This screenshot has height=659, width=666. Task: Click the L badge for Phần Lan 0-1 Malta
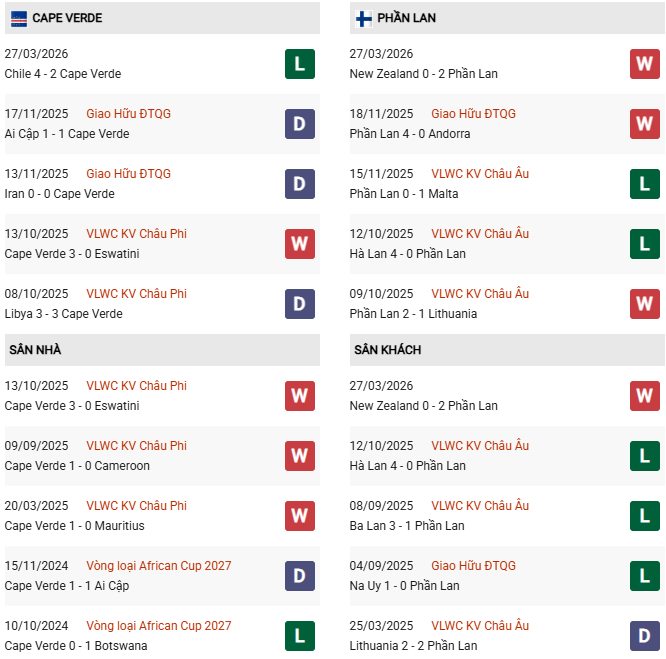(x=645, y=184)
